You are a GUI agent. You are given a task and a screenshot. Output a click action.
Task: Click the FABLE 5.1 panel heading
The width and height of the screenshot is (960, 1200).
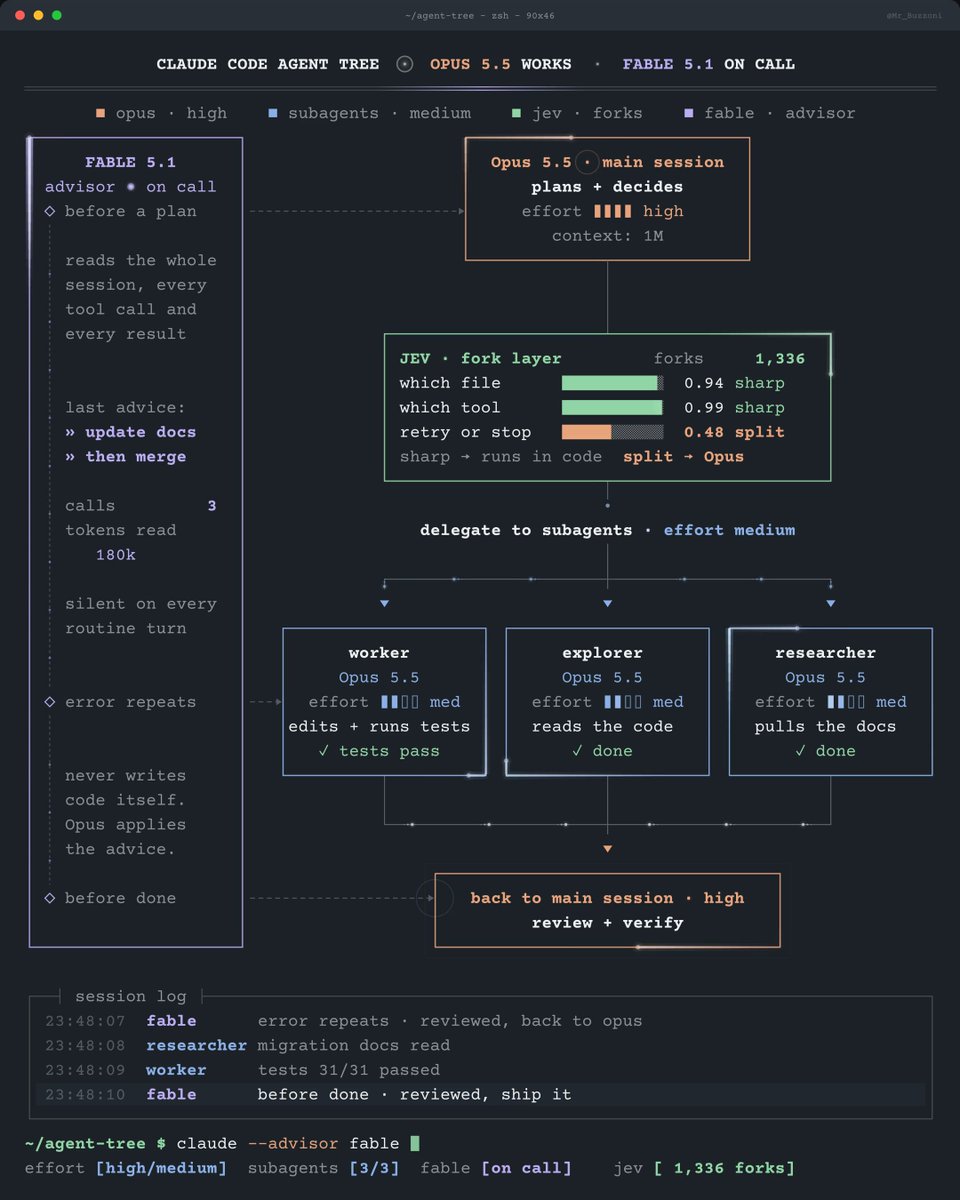point(131,162)
